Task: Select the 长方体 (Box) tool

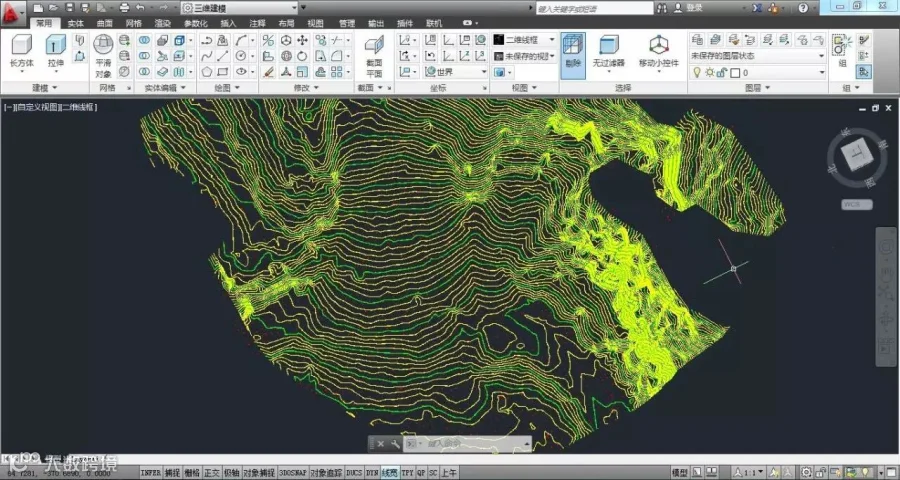Action: click(21, 46)
